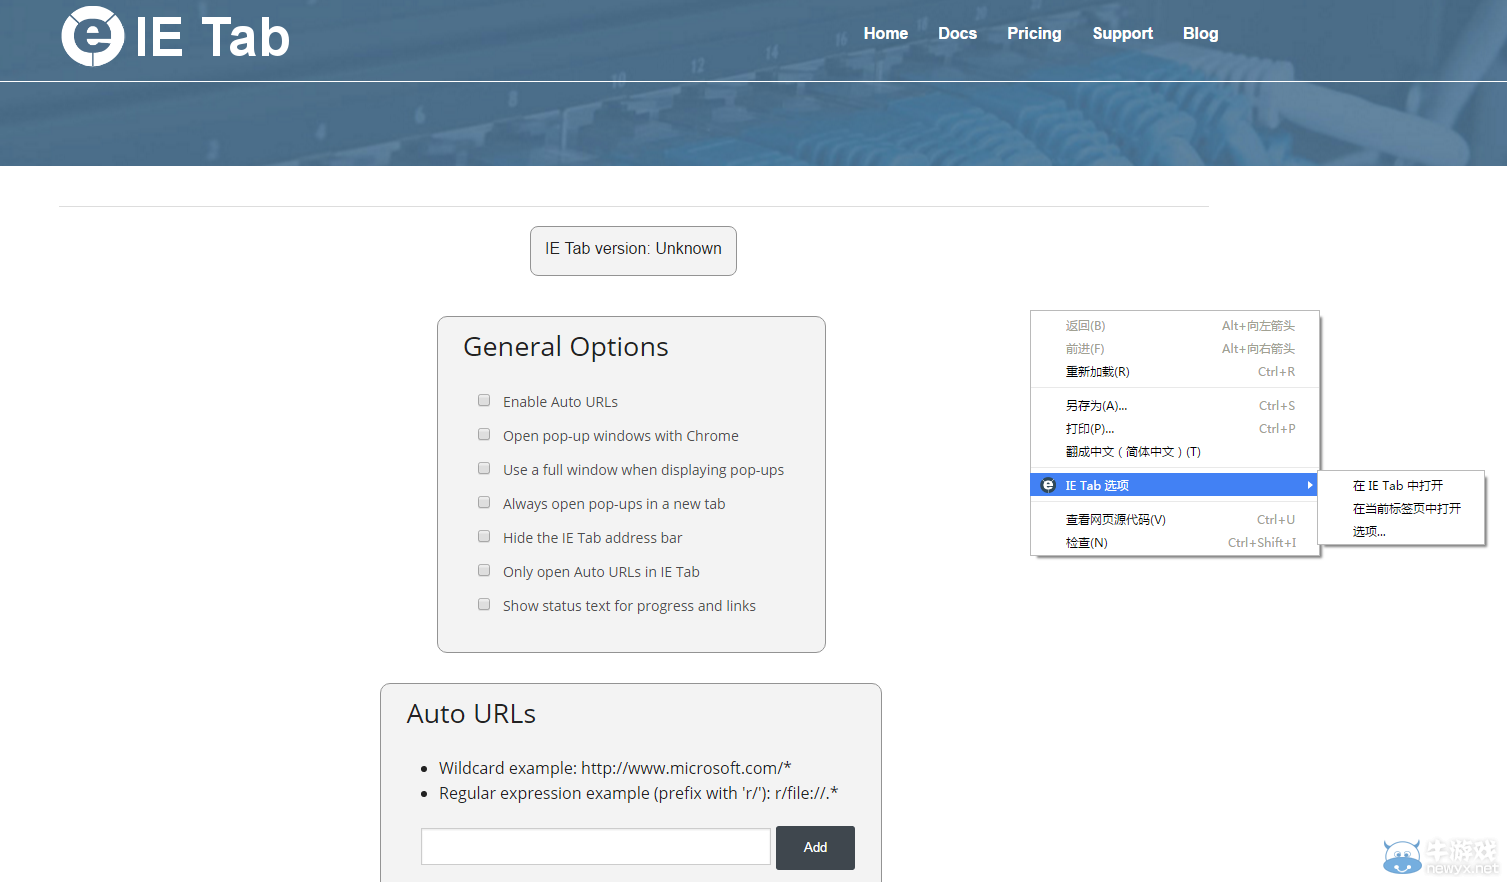Screen dimensions: 1507x882
Task: Click the IE Tab version: Unknown box
Action: click(x=633, y=250)
